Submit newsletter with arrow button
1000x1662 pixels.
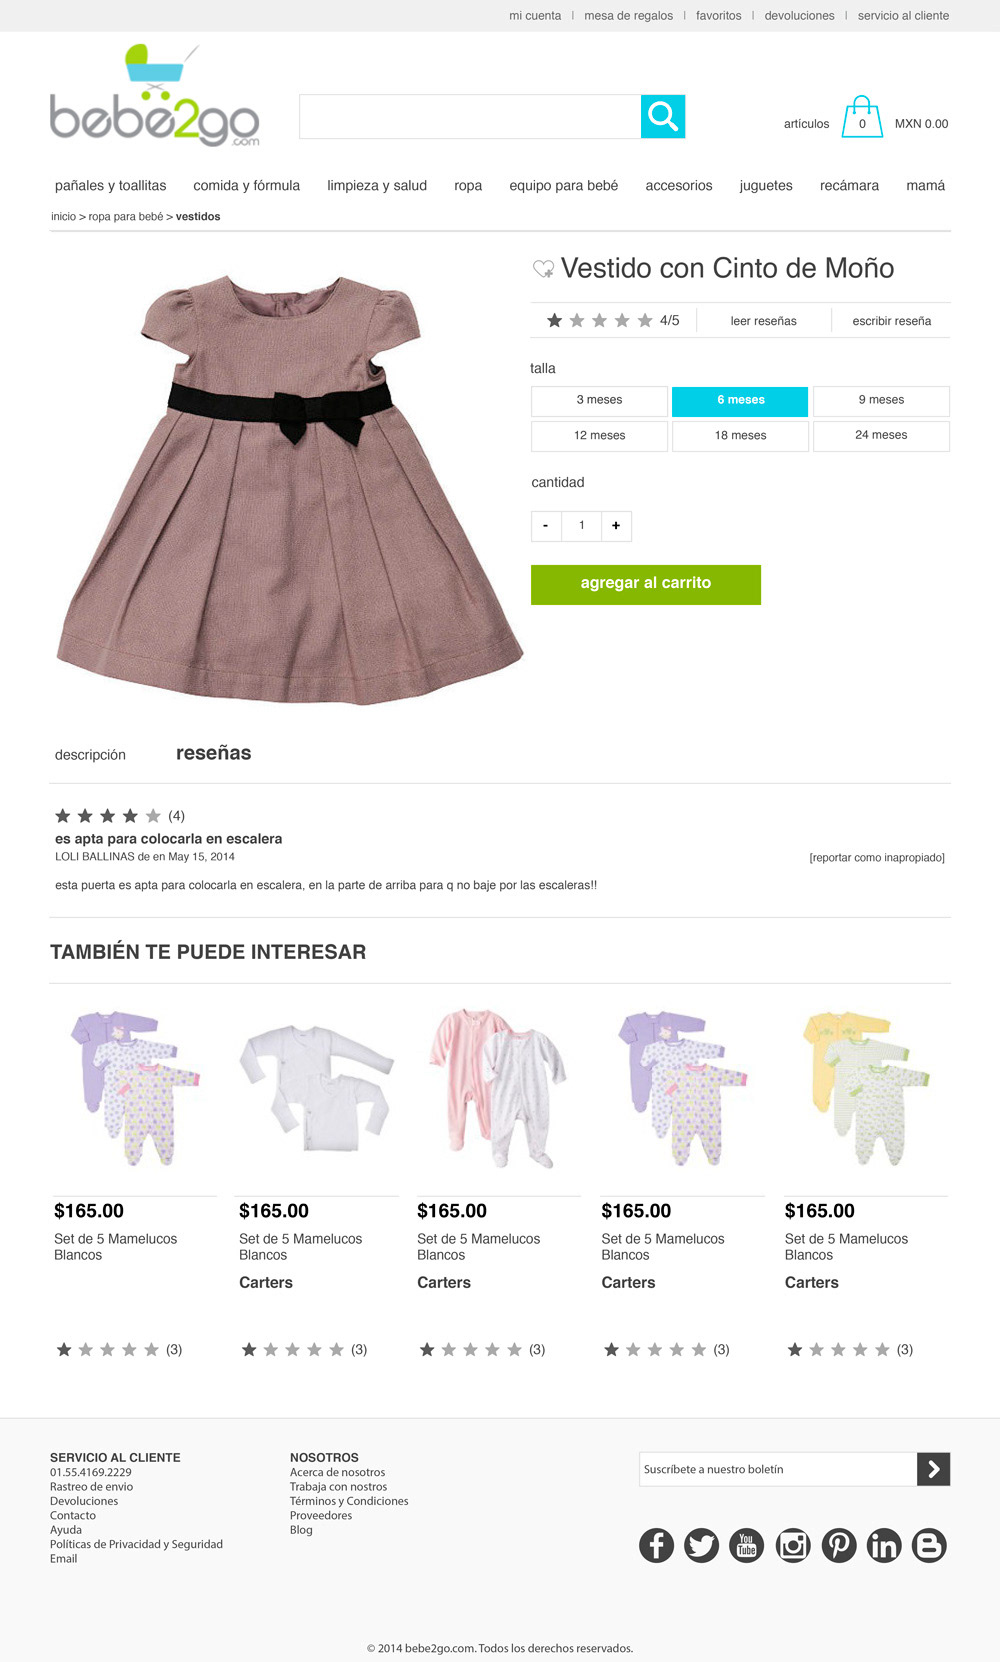click(933, 1469)
